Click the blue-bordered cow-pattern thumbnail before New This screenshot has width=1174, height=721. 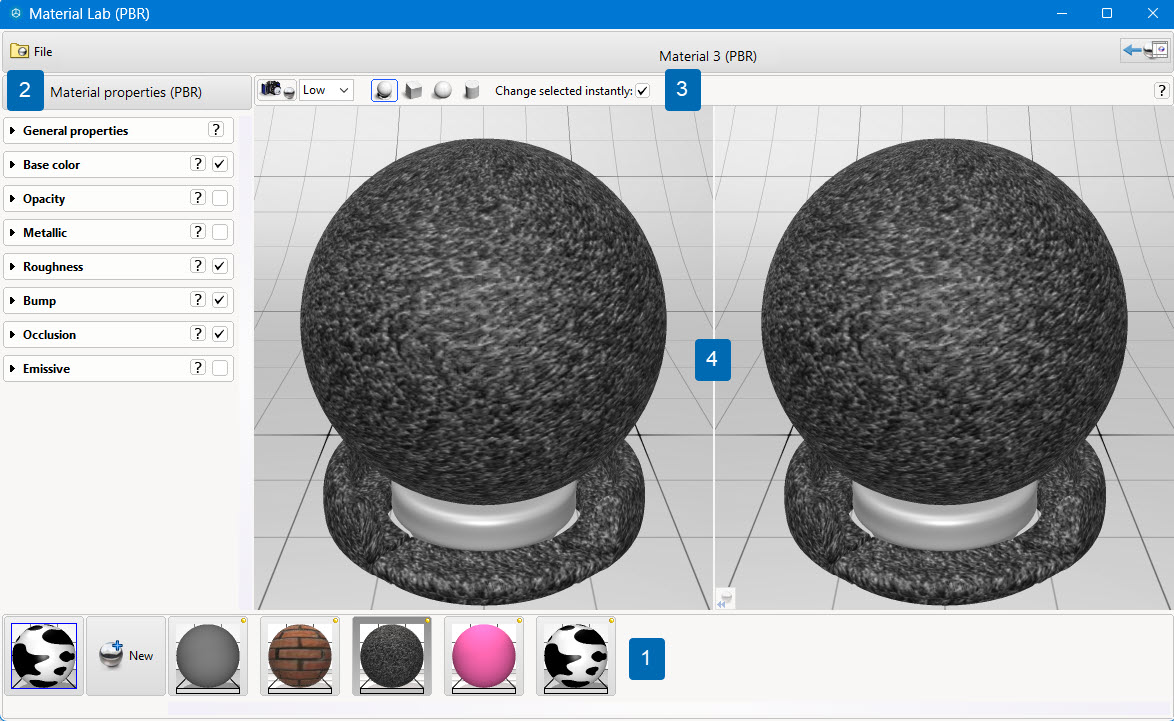coord(43,656)
